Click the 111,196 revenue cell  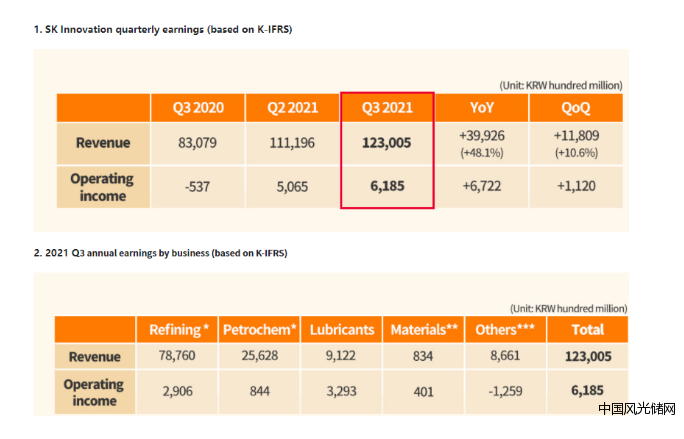point(292,143)
